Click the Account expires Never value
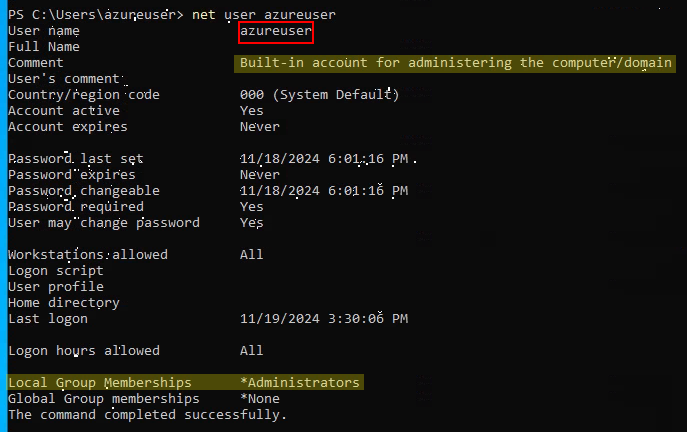 pyautogui.click(x=259, y=127)
